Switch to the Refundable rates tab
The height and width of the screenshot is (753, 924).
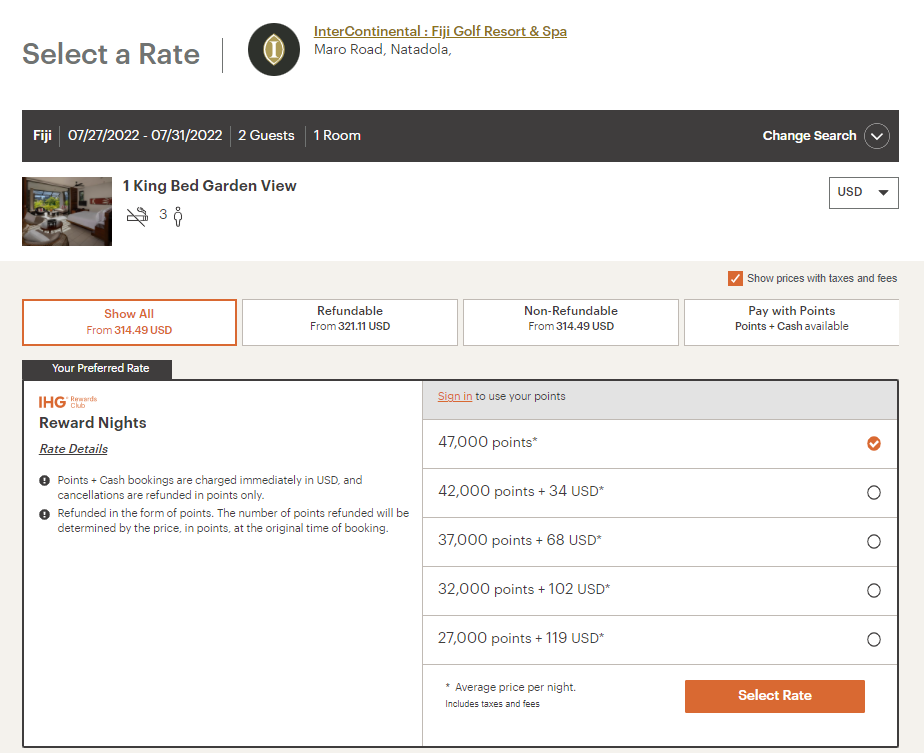(x=350, y=322)
